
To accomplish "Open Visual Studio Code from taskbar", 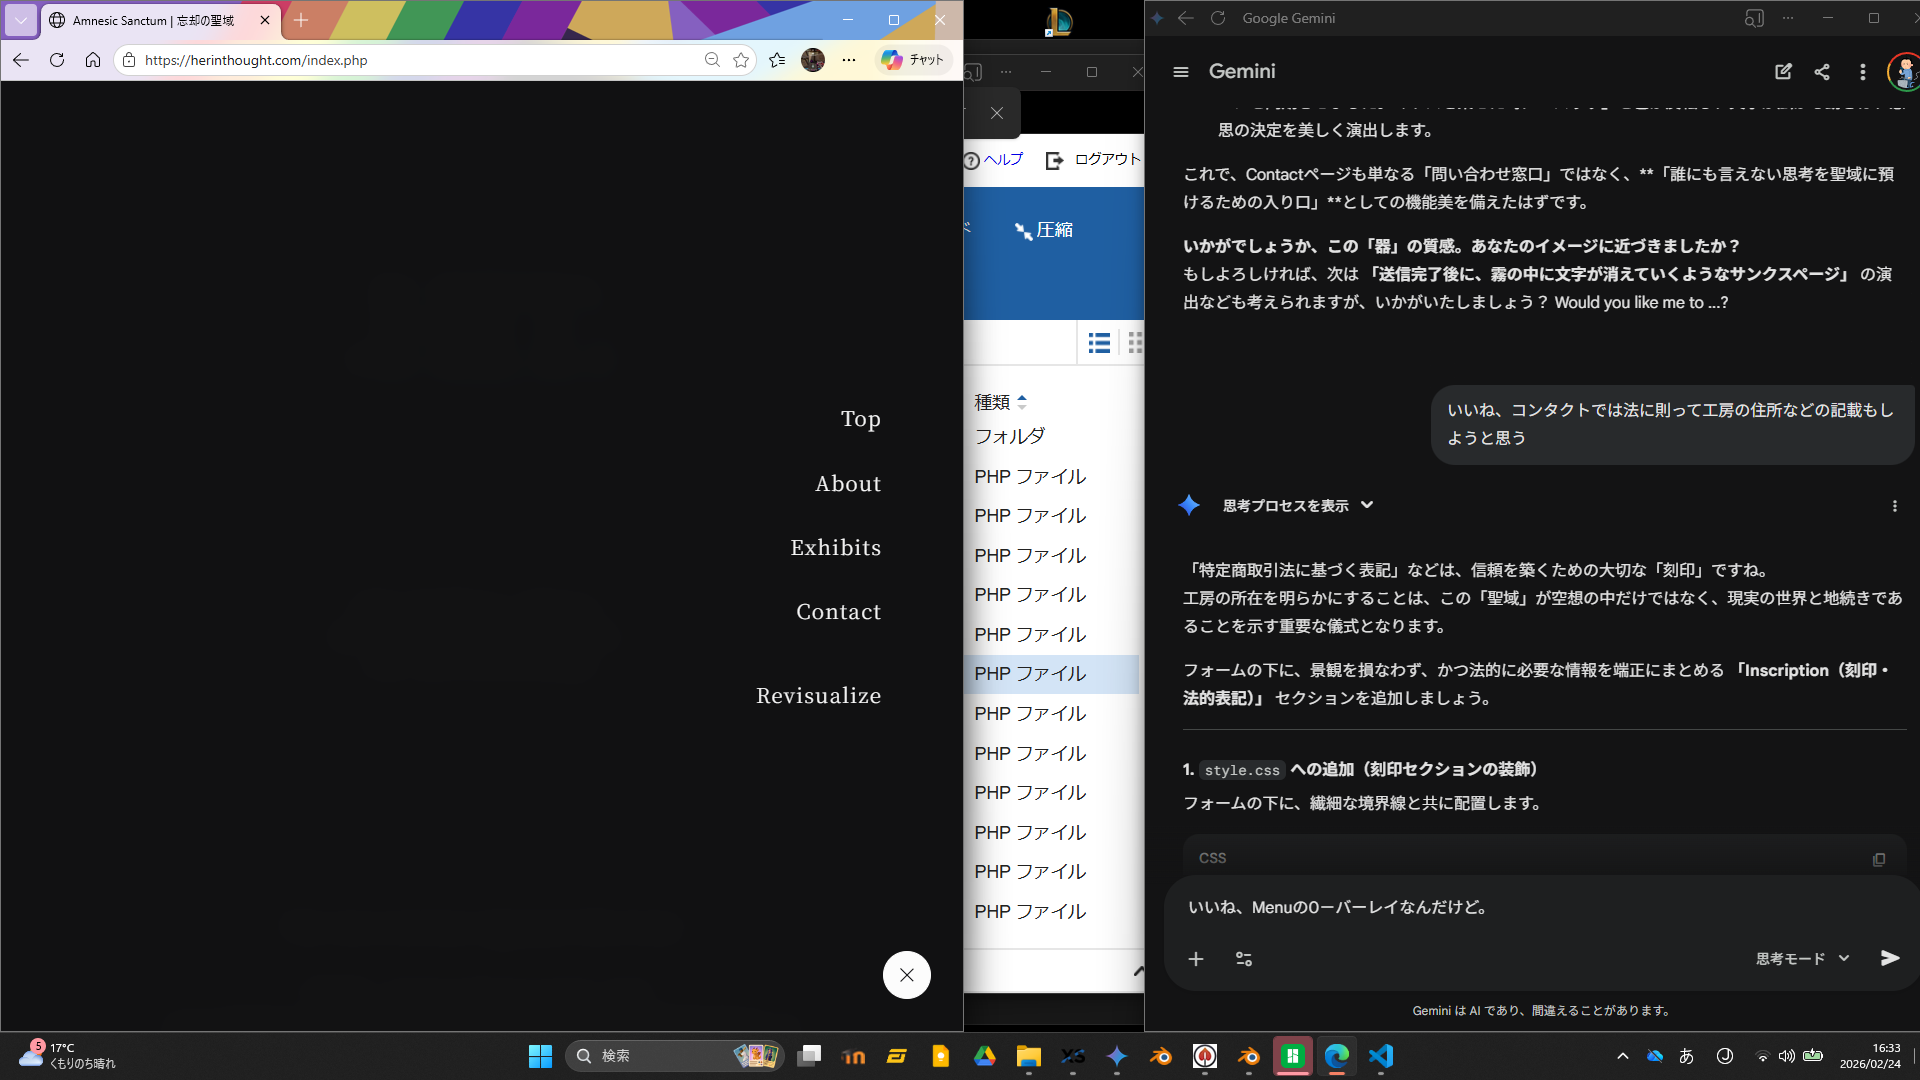I will [1381, 1056].
